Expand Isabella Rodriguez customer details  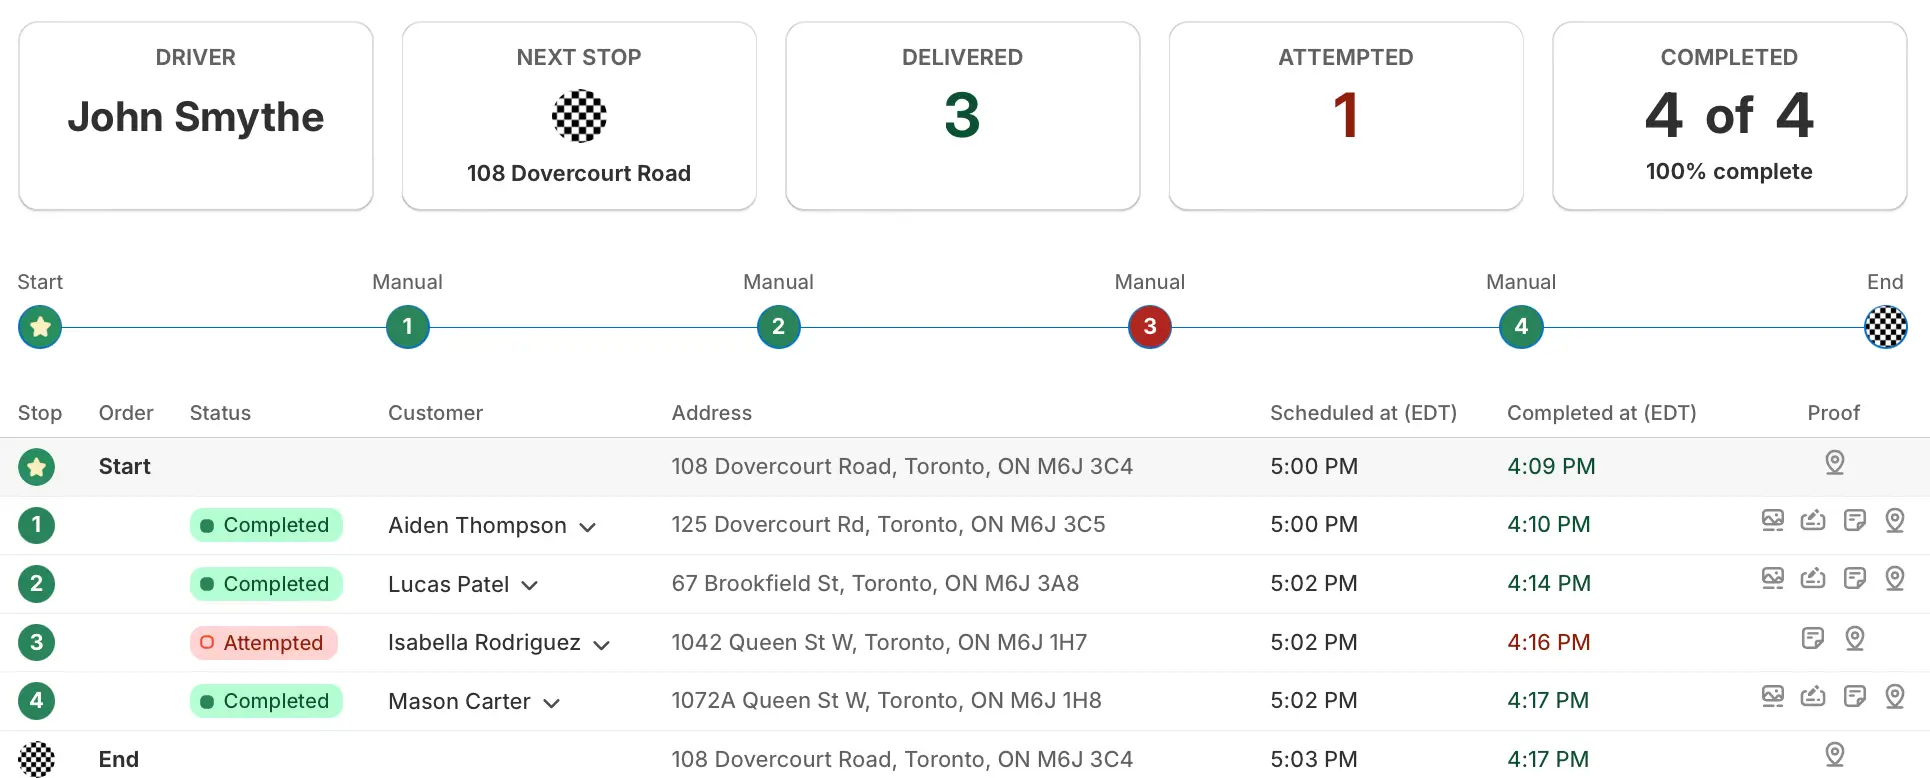[x=602, y=645]
